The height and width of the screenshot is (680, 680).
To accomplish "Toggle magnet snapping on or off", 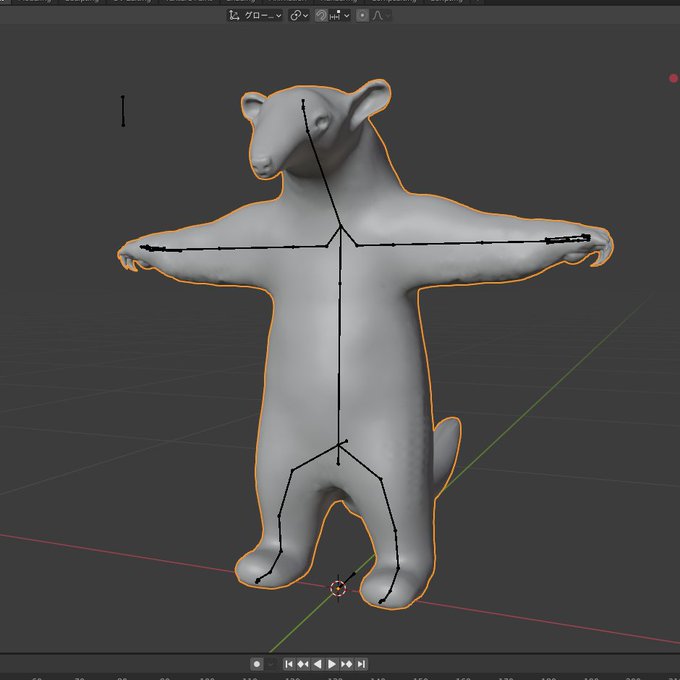I will tap(320, 16).
